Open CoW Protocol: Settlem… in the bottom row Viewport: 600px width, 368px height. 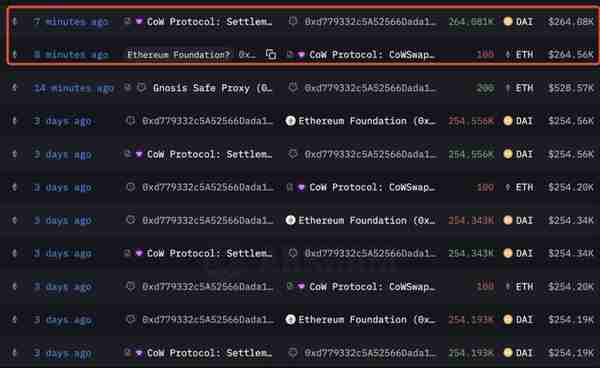pyautogui.click(x=209, y=353)
